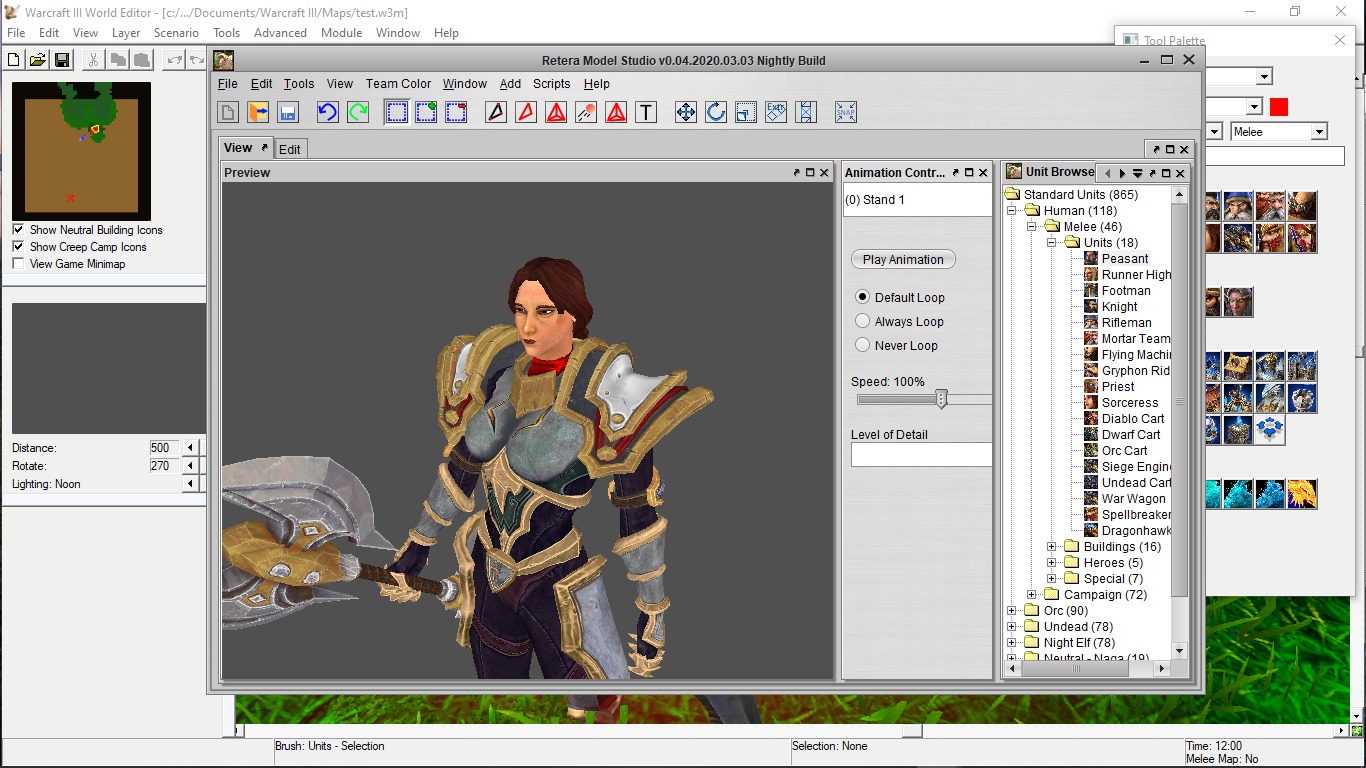
Task: Click the red color swatch in Tool Palette
Action: [1279, 107]
